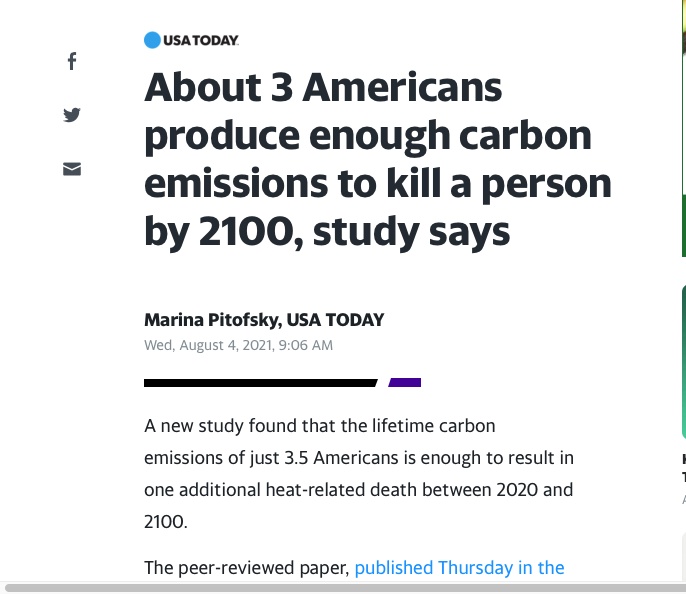Open the green card thumbnail on right edge
Viewport: 686px width, 594px height.
tap(684, 361)
